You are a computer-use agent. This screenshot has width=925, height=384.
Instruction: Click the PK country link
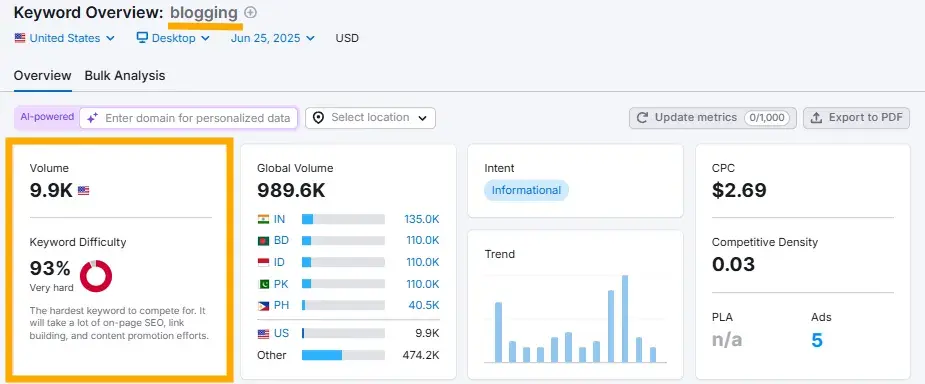pos(281,284)
